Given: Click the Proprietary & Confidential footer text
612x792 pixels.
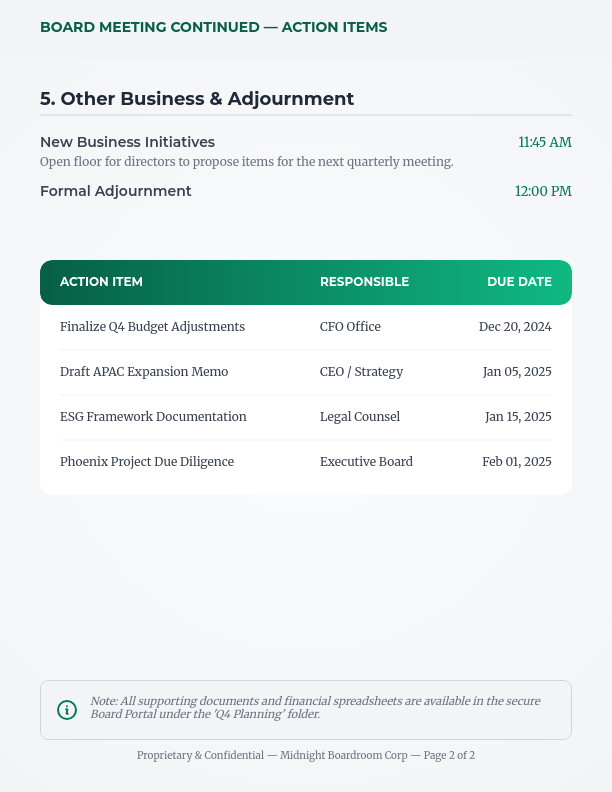Looking at the screenshot, I should [305, 756].
